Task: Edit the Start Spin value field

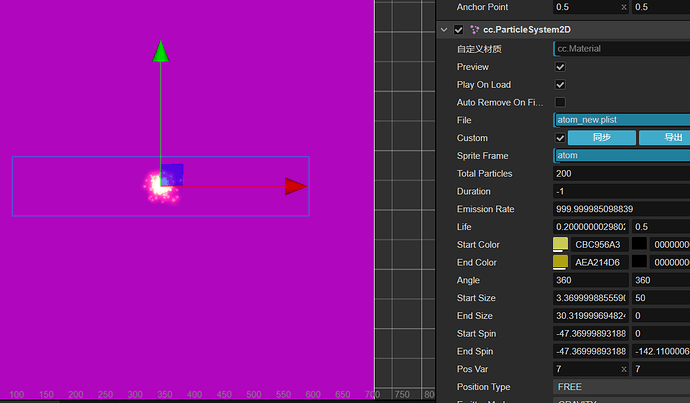Action: (x=591, y=333)
